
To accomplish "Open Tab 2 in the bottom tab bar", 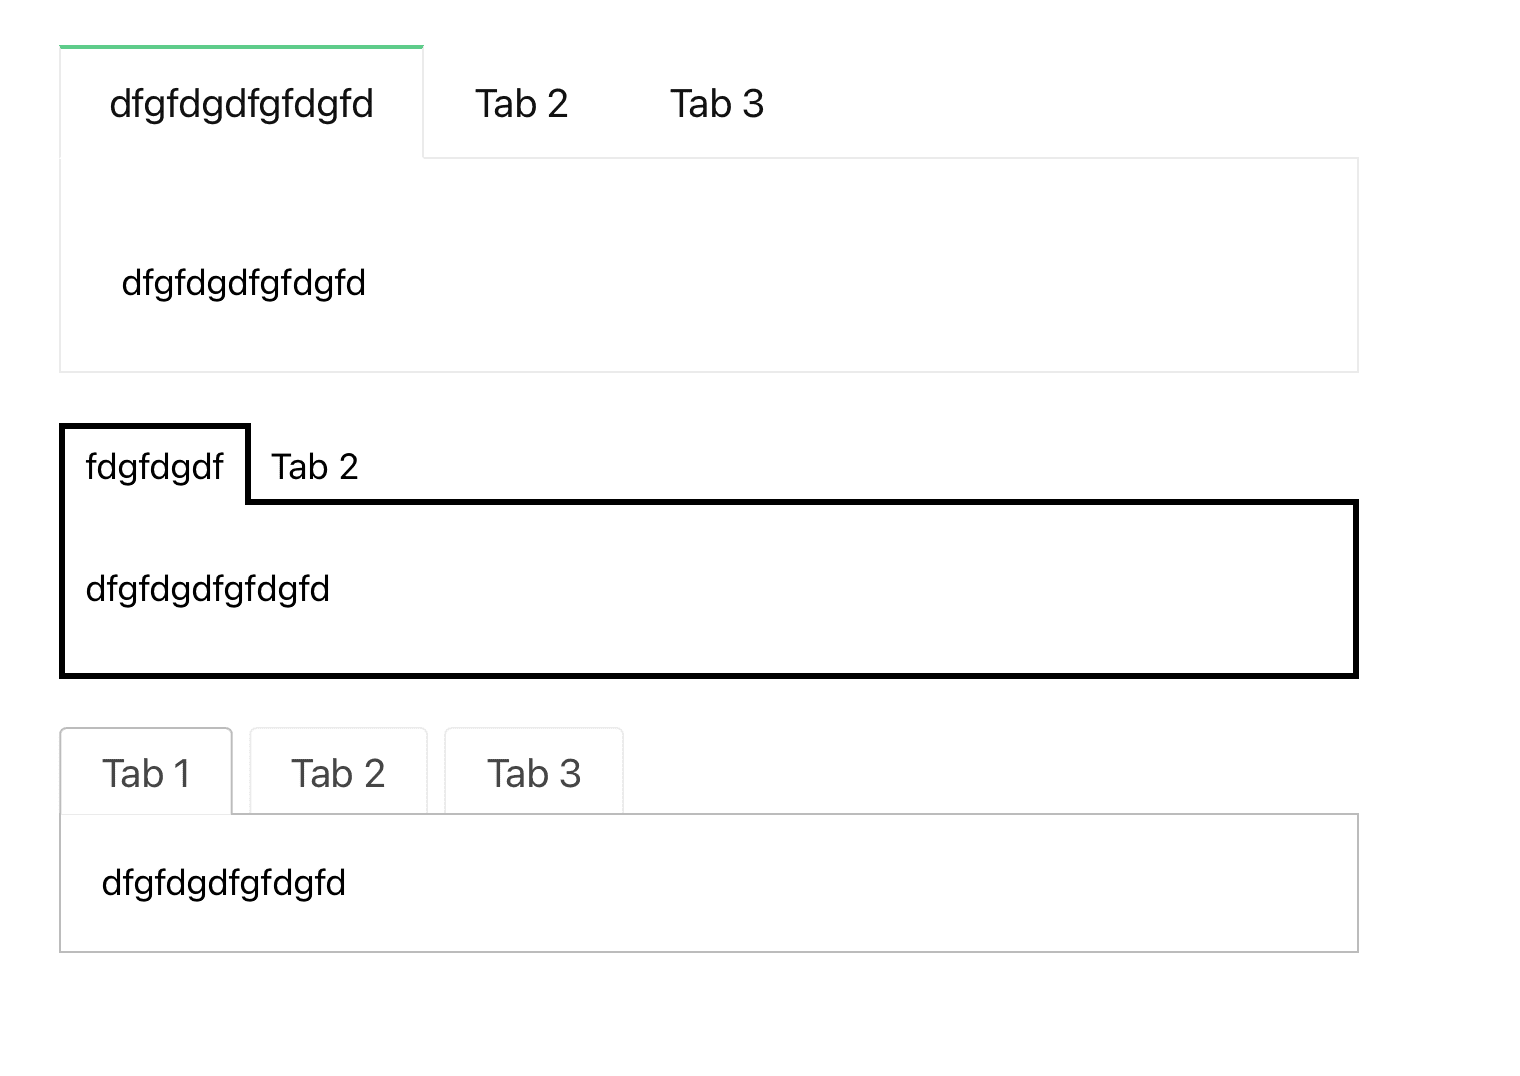I will (x=338, y=771).
